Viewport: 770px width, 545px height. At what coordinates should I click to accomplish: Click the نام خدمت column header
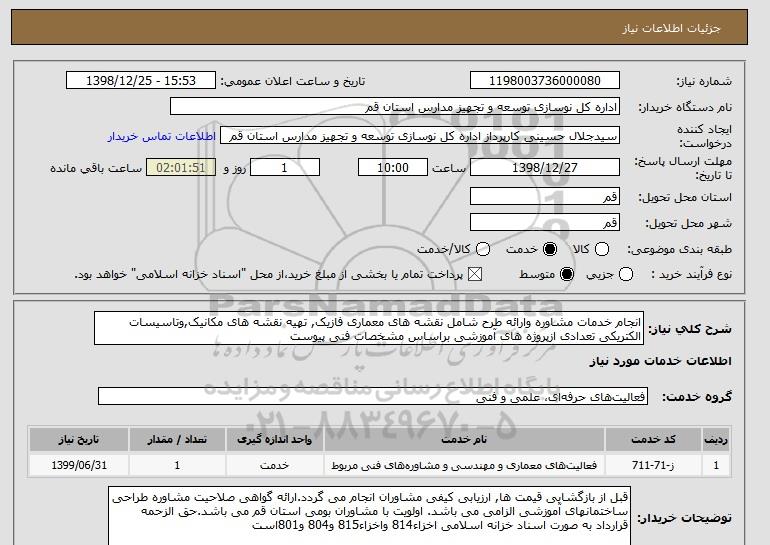click(464, 439)
